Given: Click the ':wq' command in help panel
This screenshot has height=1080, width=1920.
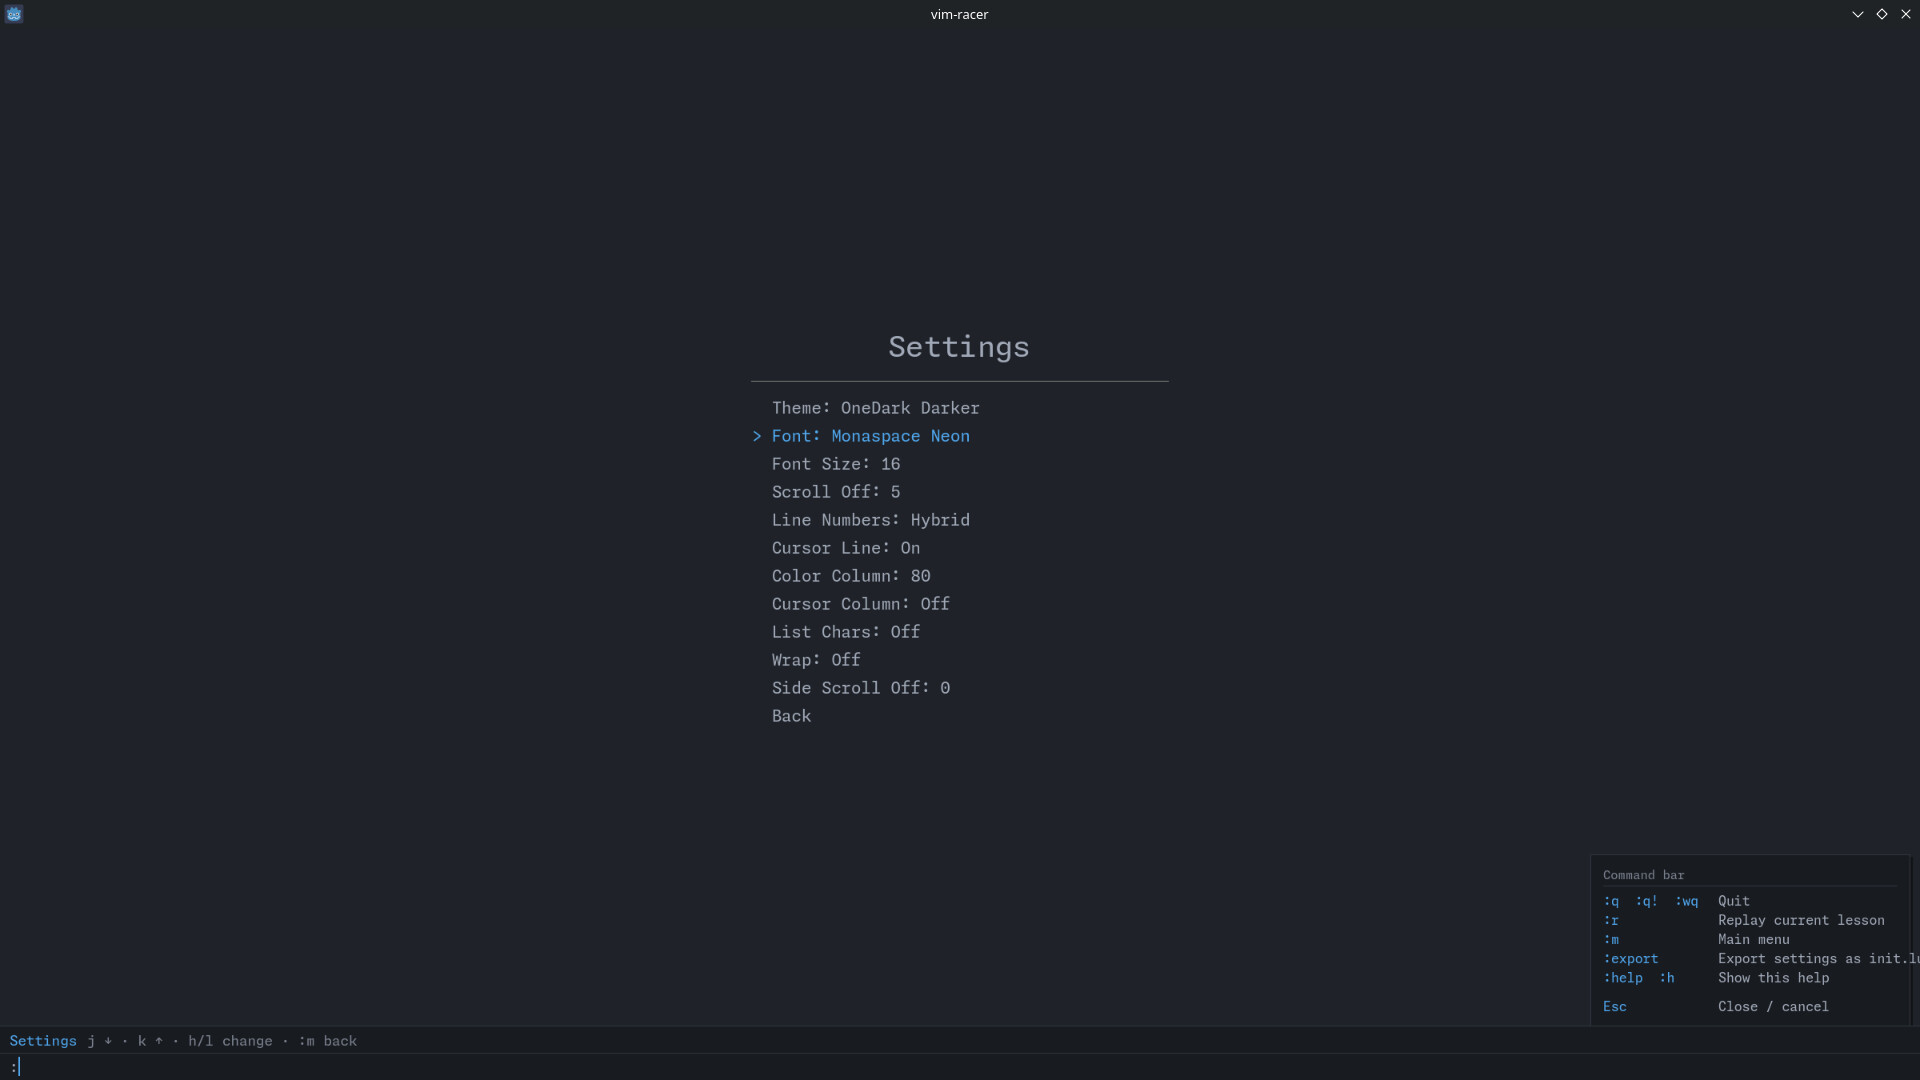Looking at the screenshot, I should (x=1687, y=901).
